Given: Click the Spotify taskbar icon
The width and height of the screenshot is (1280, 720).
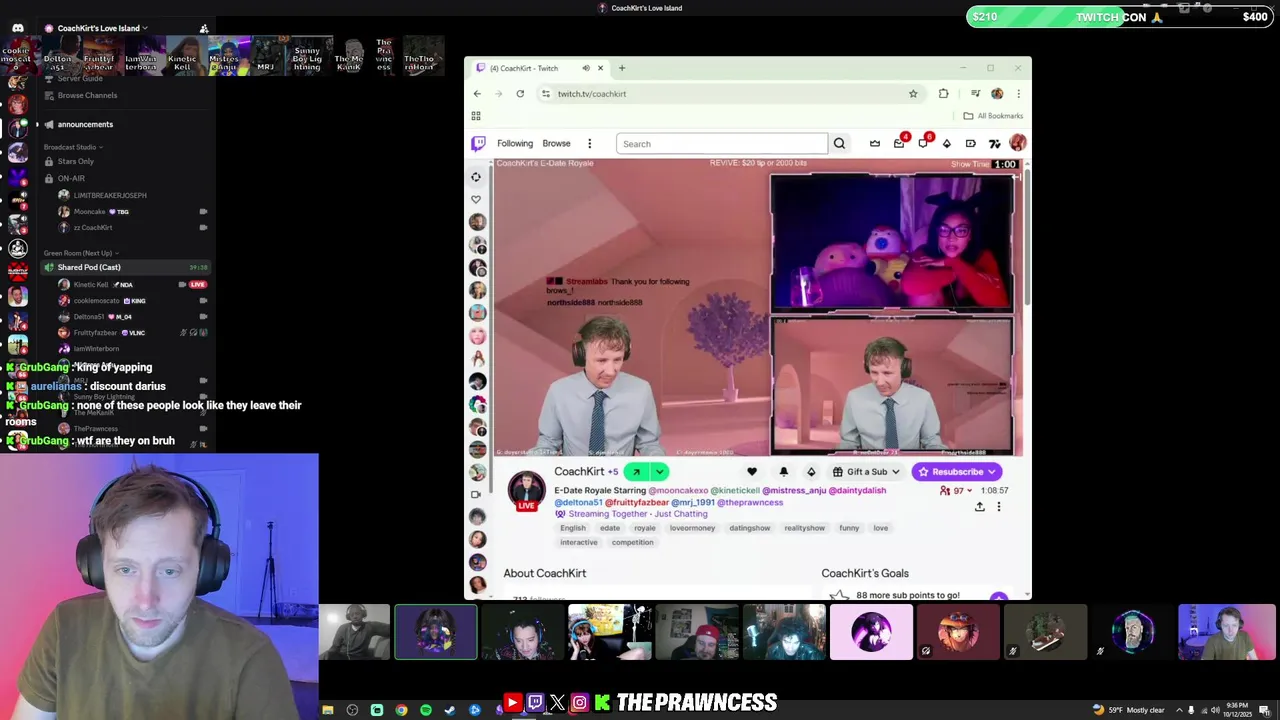Looking at the screenshot, I should point(426,710).
